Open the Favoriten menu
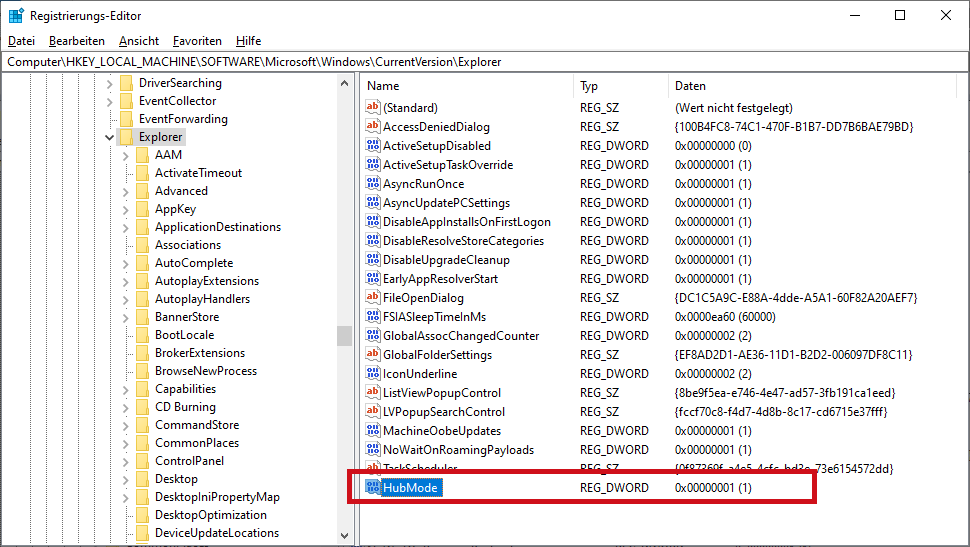Image resolution: width=970 pixels, height=547 pixels. pos(197,41)
